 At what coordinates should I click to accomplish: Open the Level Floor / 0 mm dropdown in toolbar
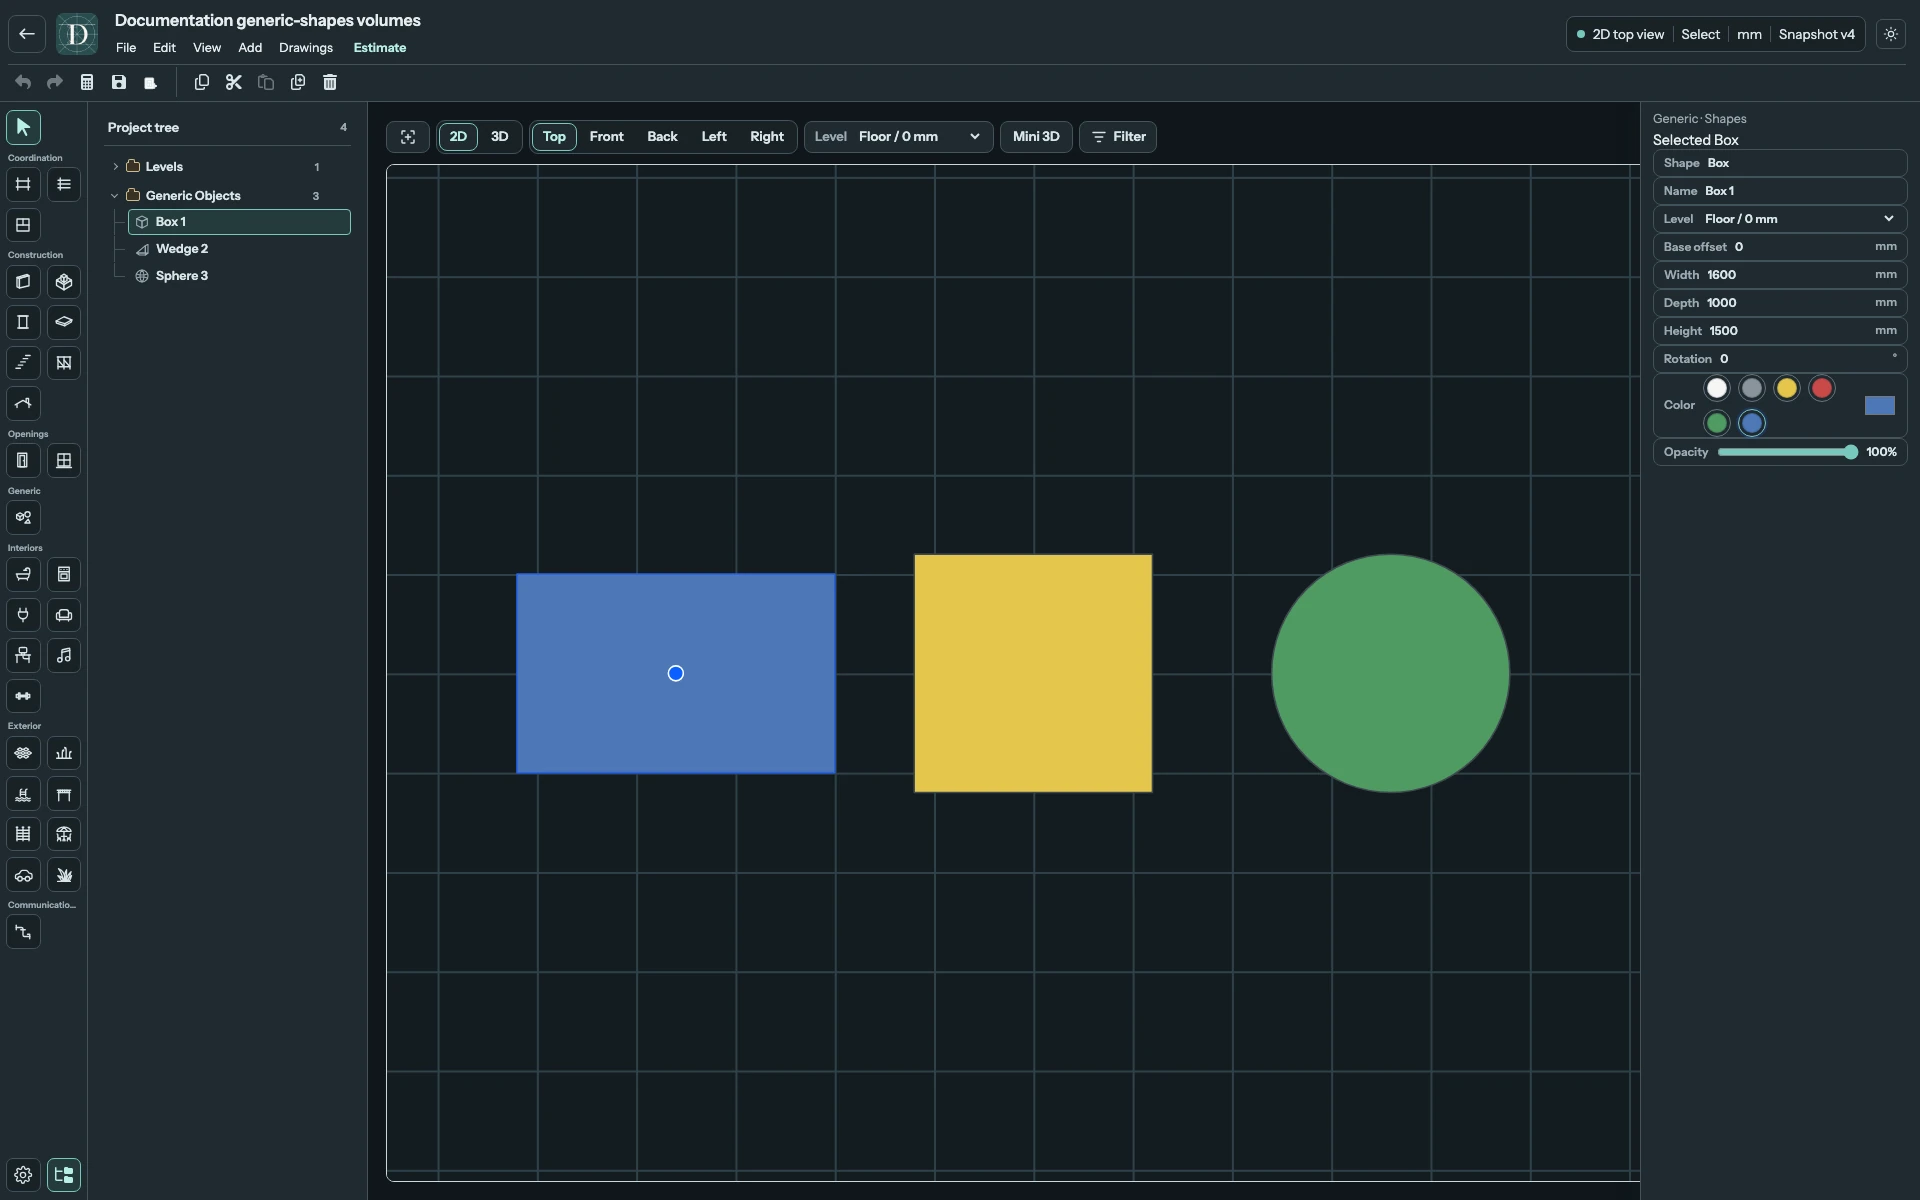(x=899, y=137)
